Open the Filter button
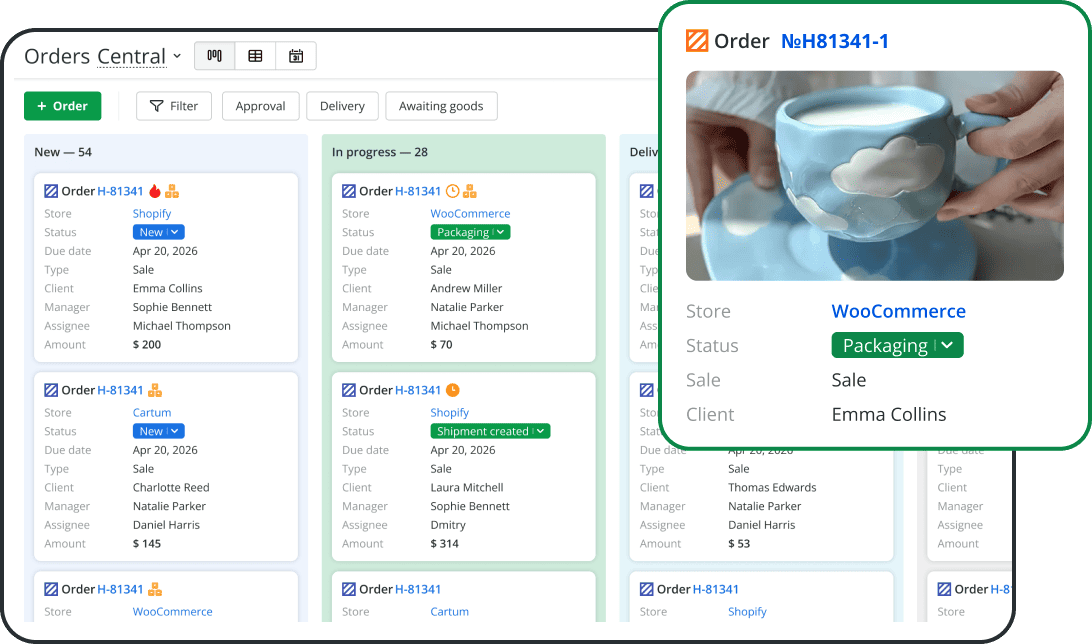The width and height of the screenshot is (1092, 644). pos(174,106)
